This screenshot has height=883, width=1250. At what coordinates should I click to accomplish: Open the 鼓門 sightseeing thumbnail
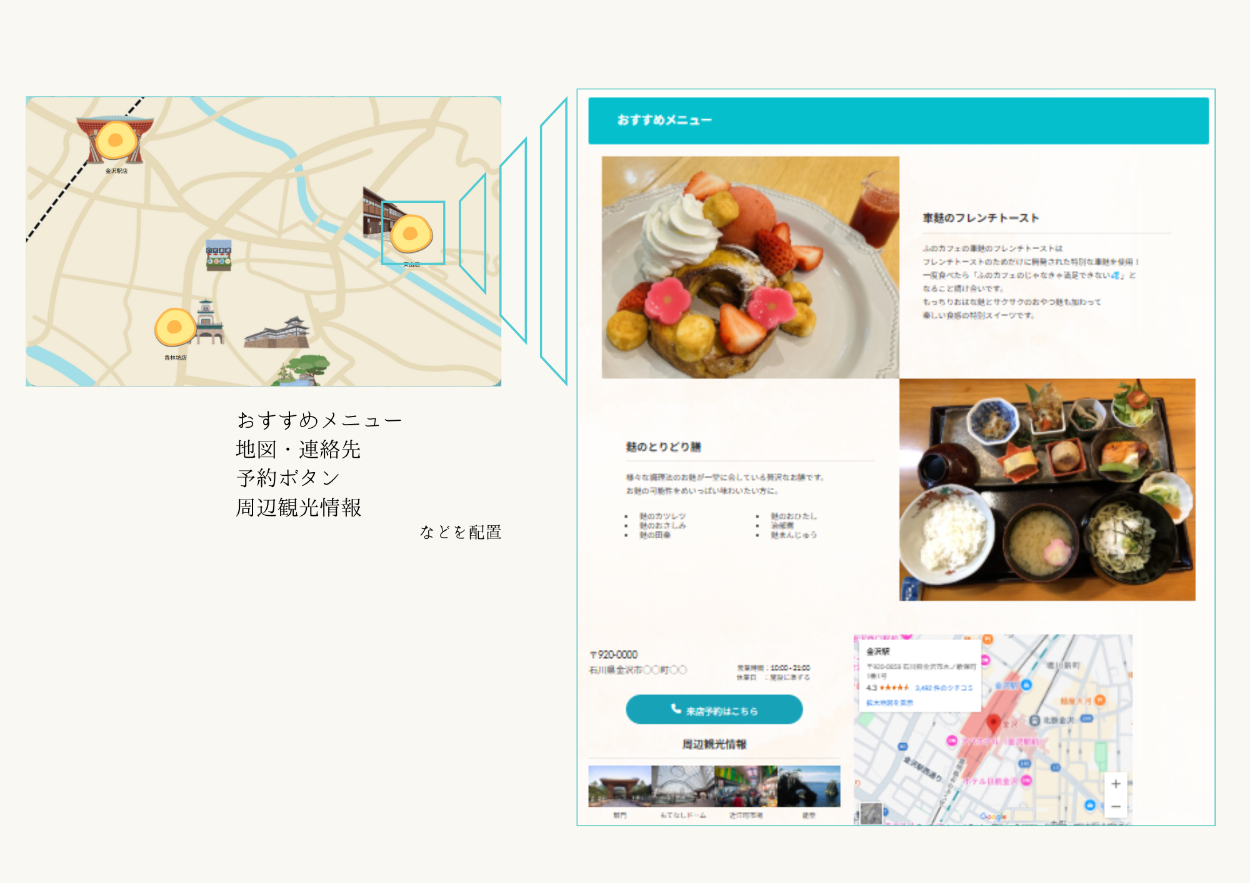point(620,787)
